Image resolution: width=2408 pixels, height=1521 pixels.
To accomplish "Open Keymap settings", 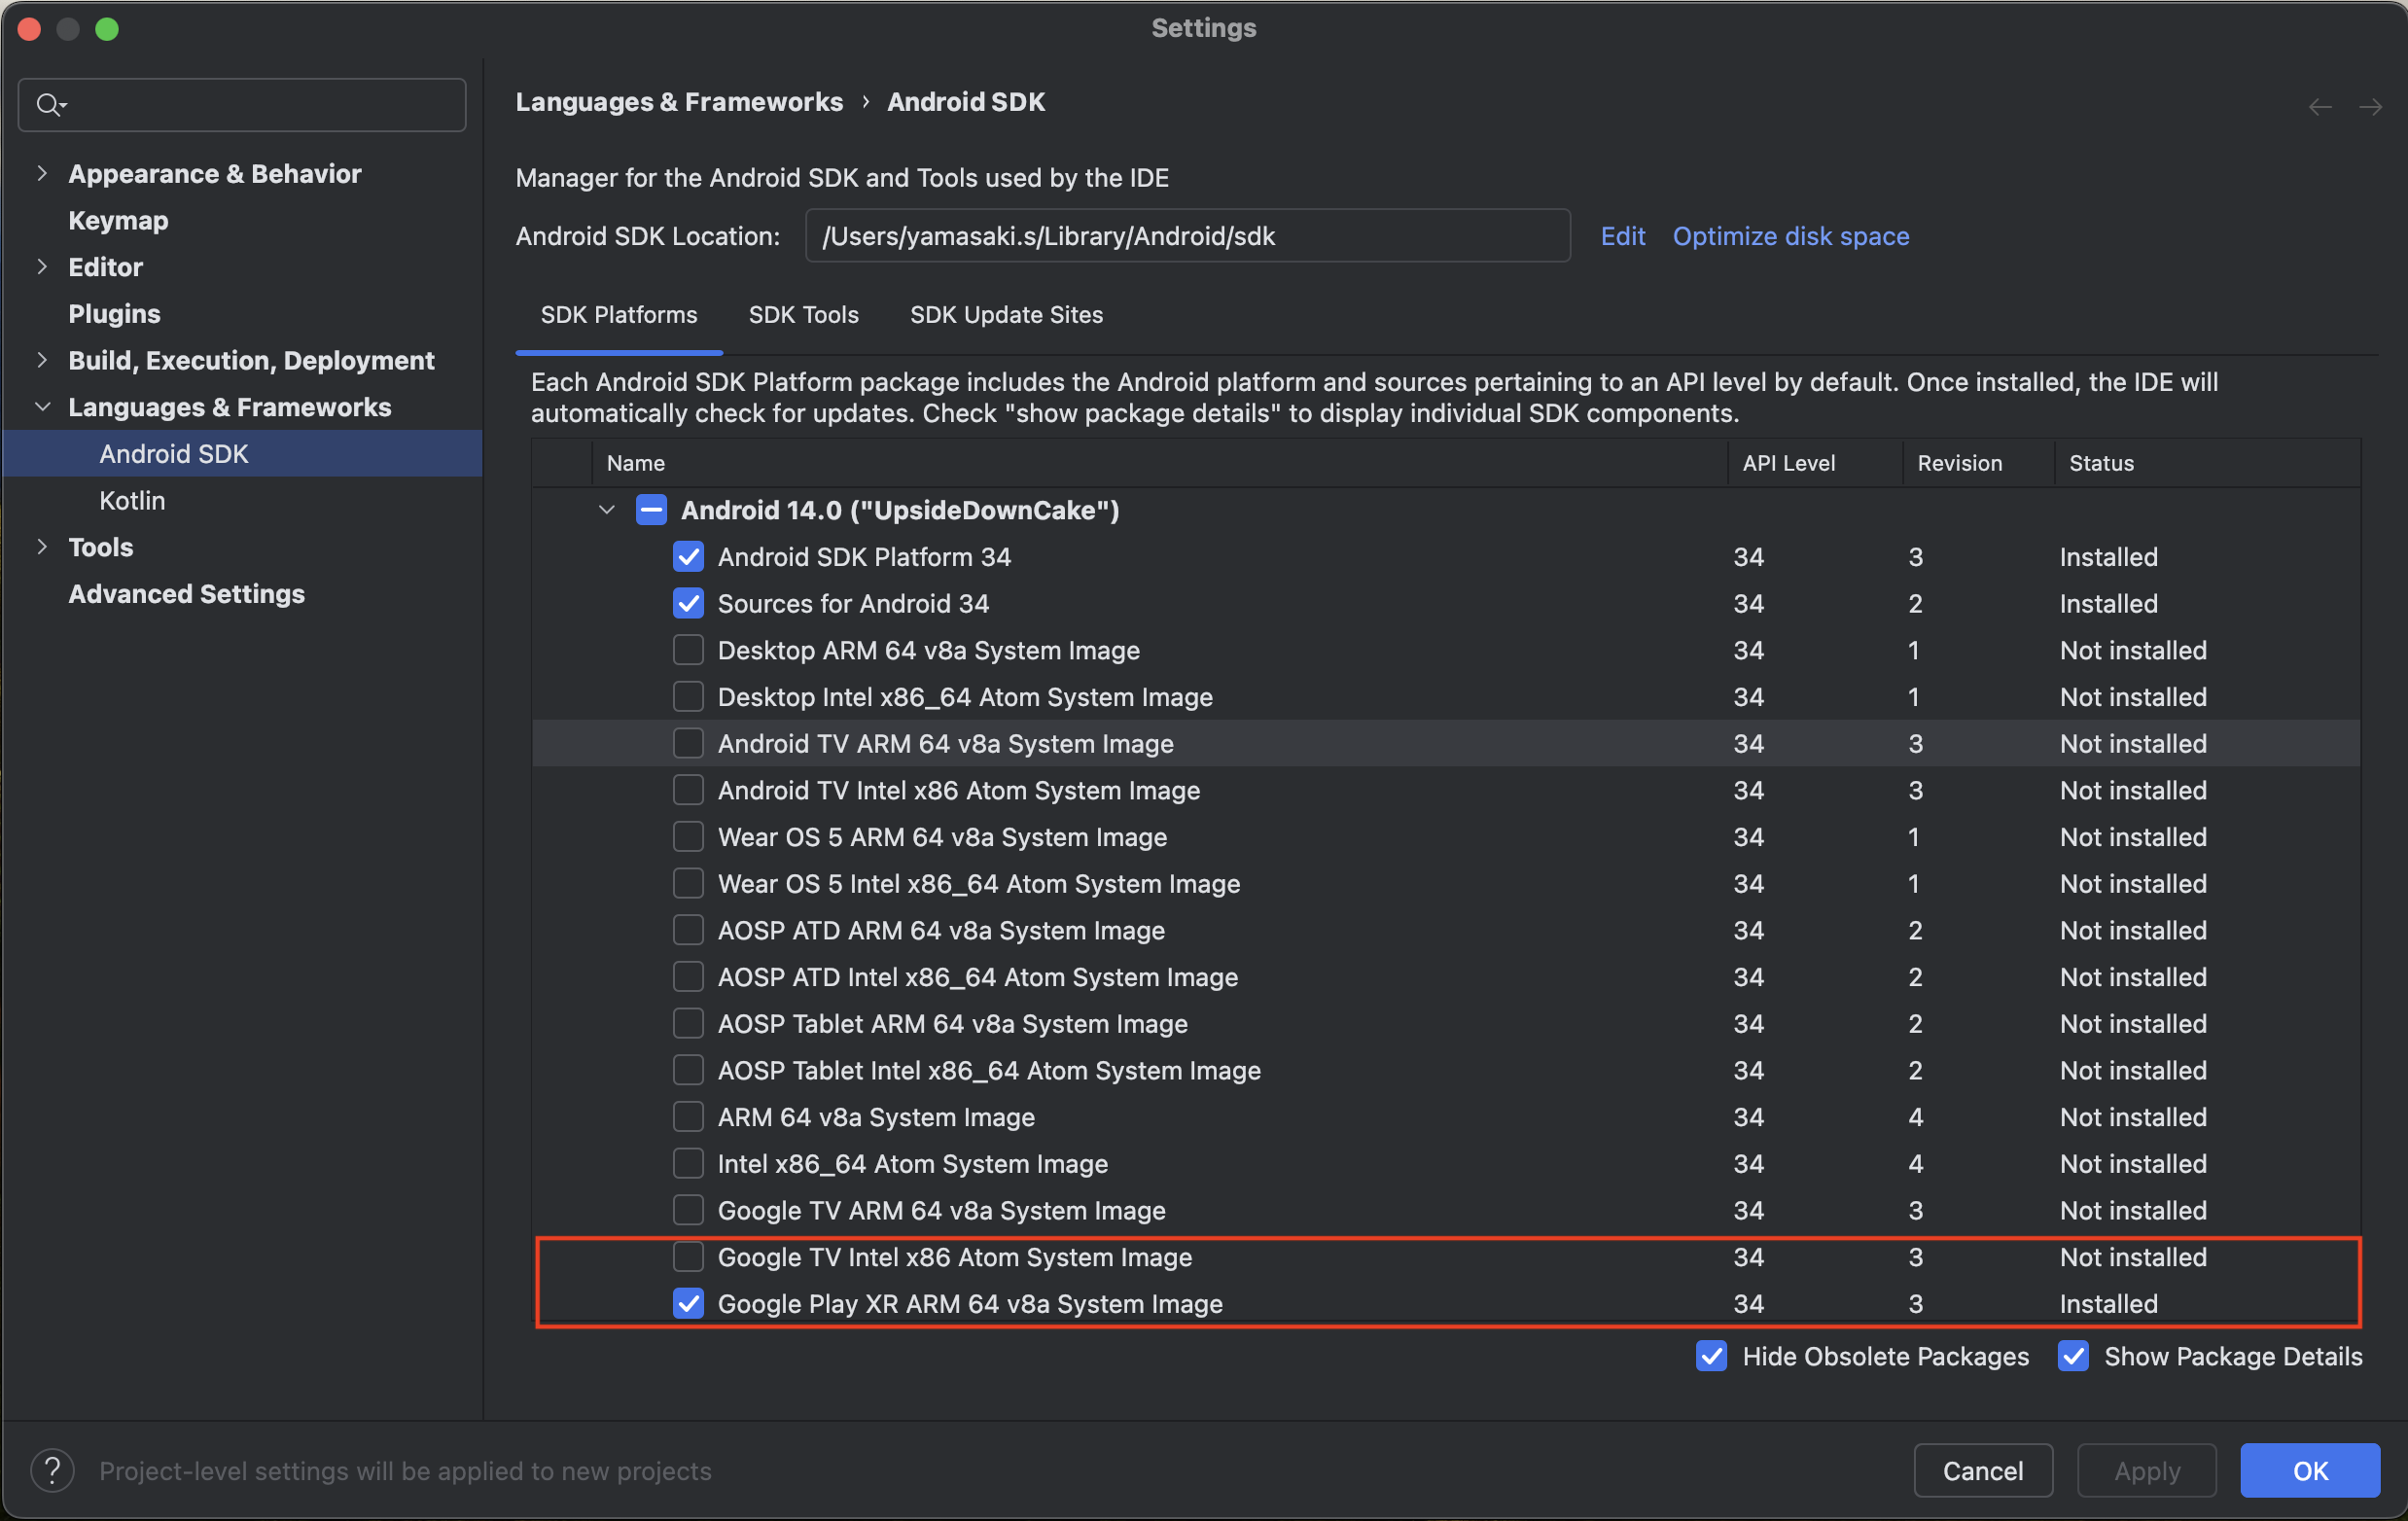I will [118, 220].
